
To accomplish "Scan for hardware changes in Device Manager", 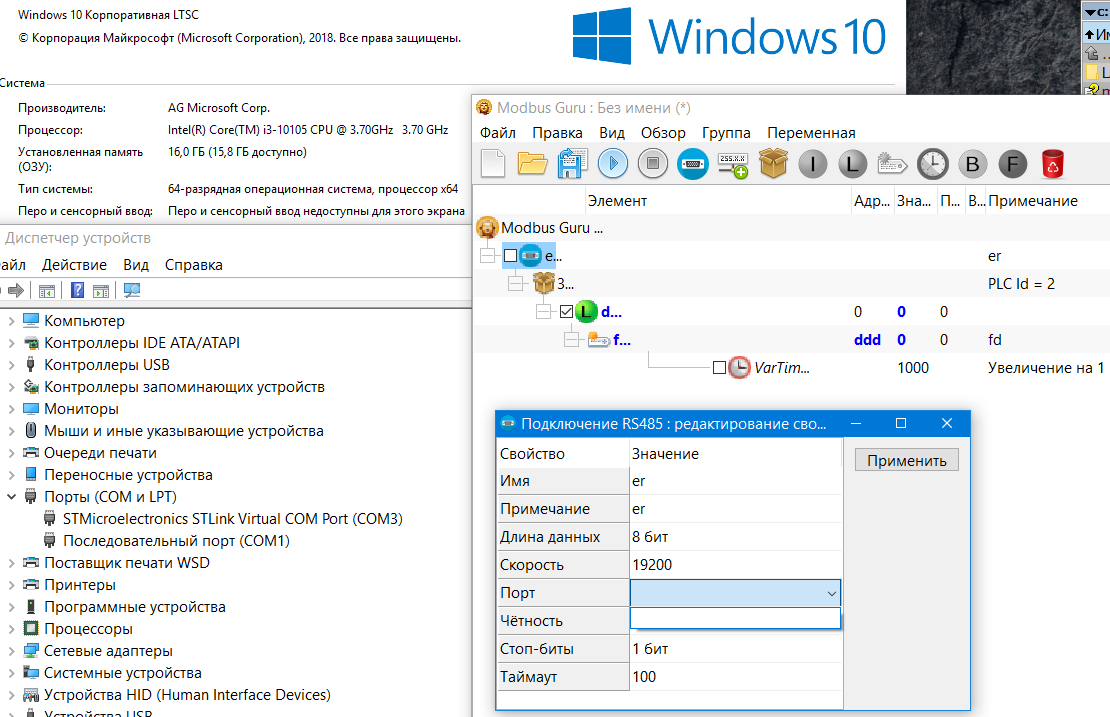I will point(132,290).
